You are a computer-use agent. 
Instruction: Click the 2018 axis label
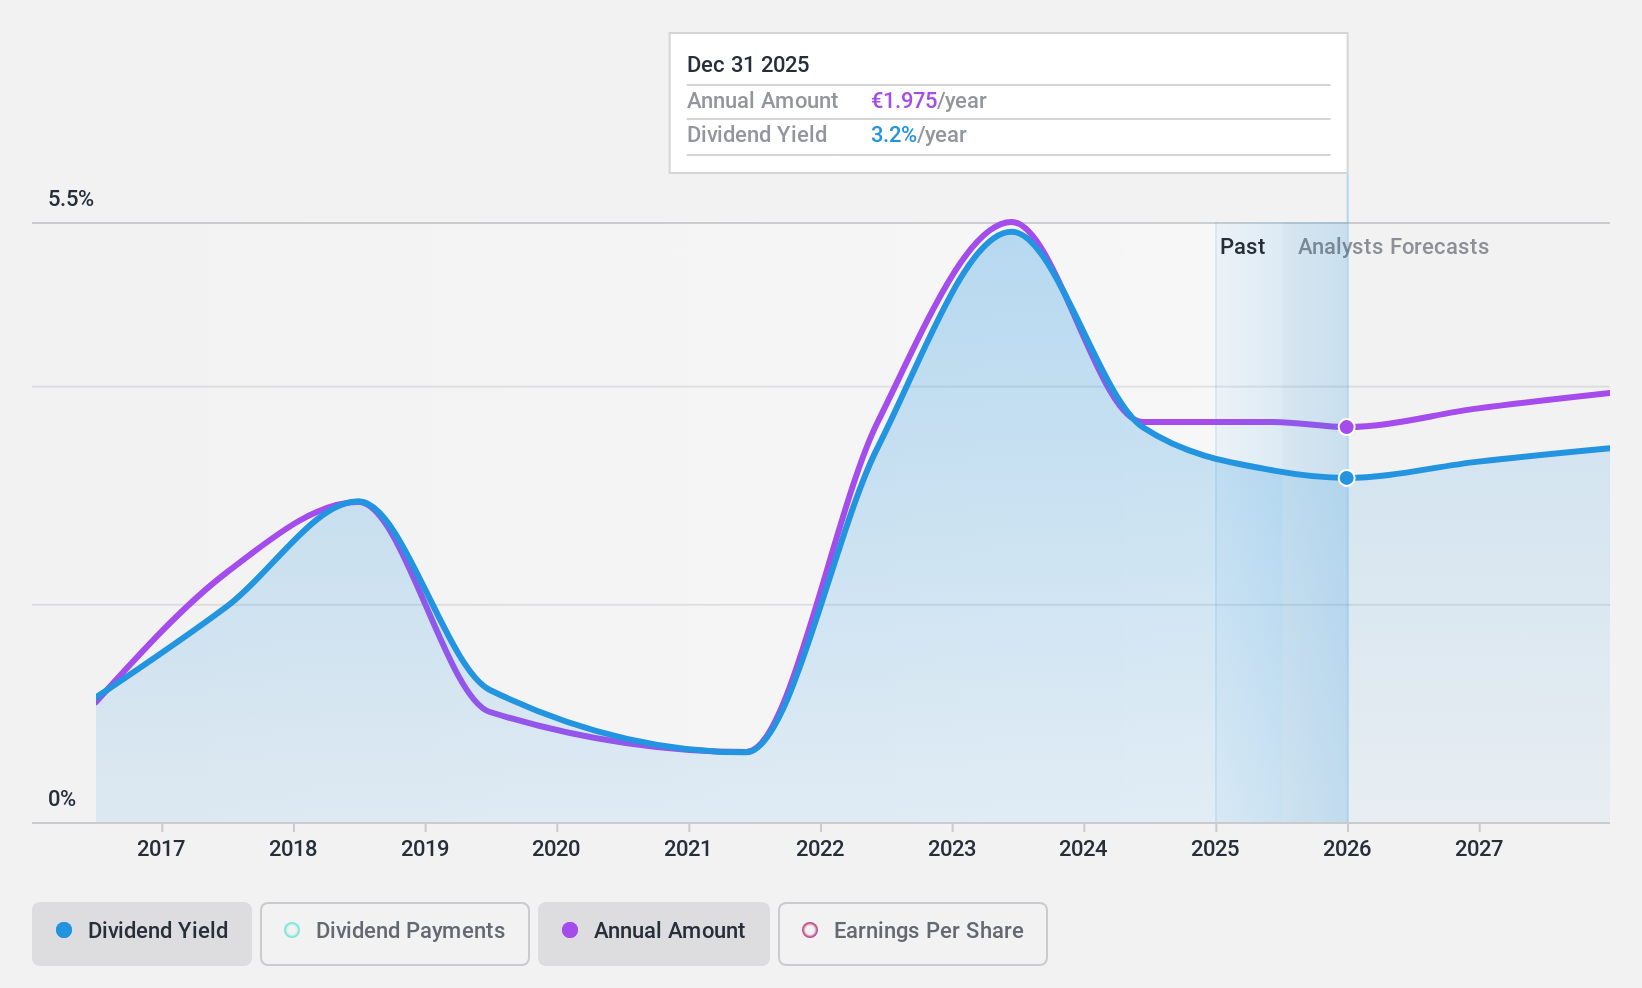coord(293,849)
